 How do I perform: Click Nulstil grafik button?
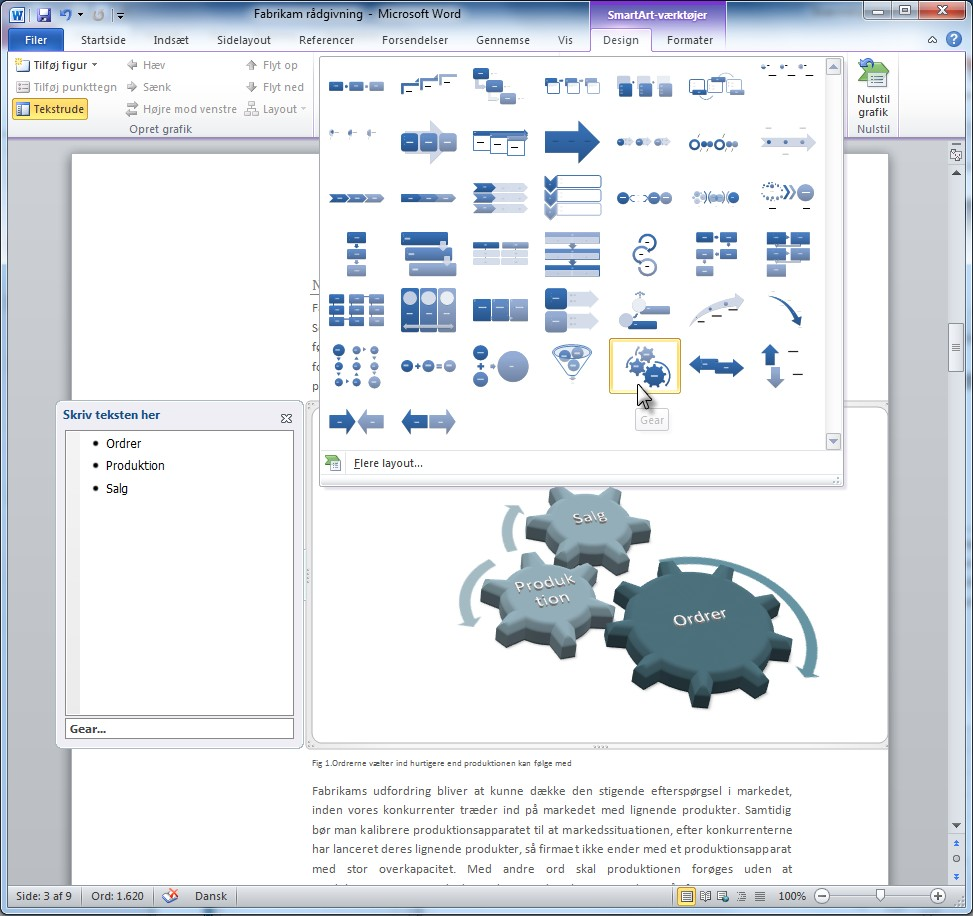[873, 88]
